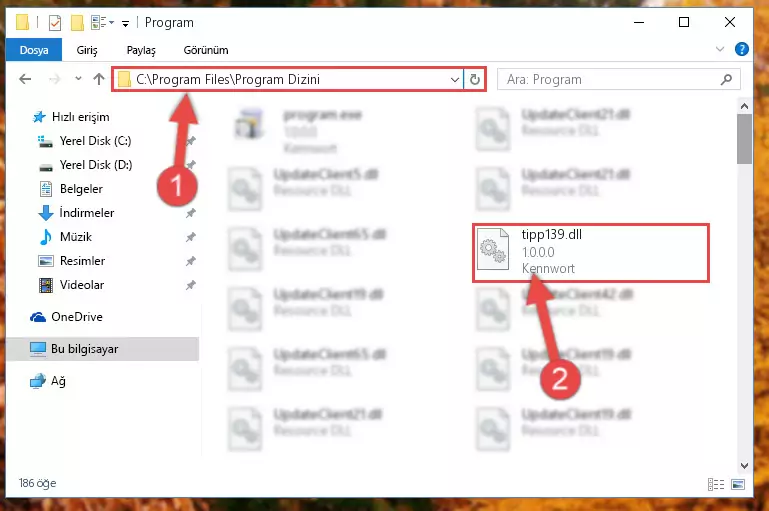Switch to large thumbnails view icon
Image resolution: width=769 pixels, height=511 pixels.
pos(738,485)
